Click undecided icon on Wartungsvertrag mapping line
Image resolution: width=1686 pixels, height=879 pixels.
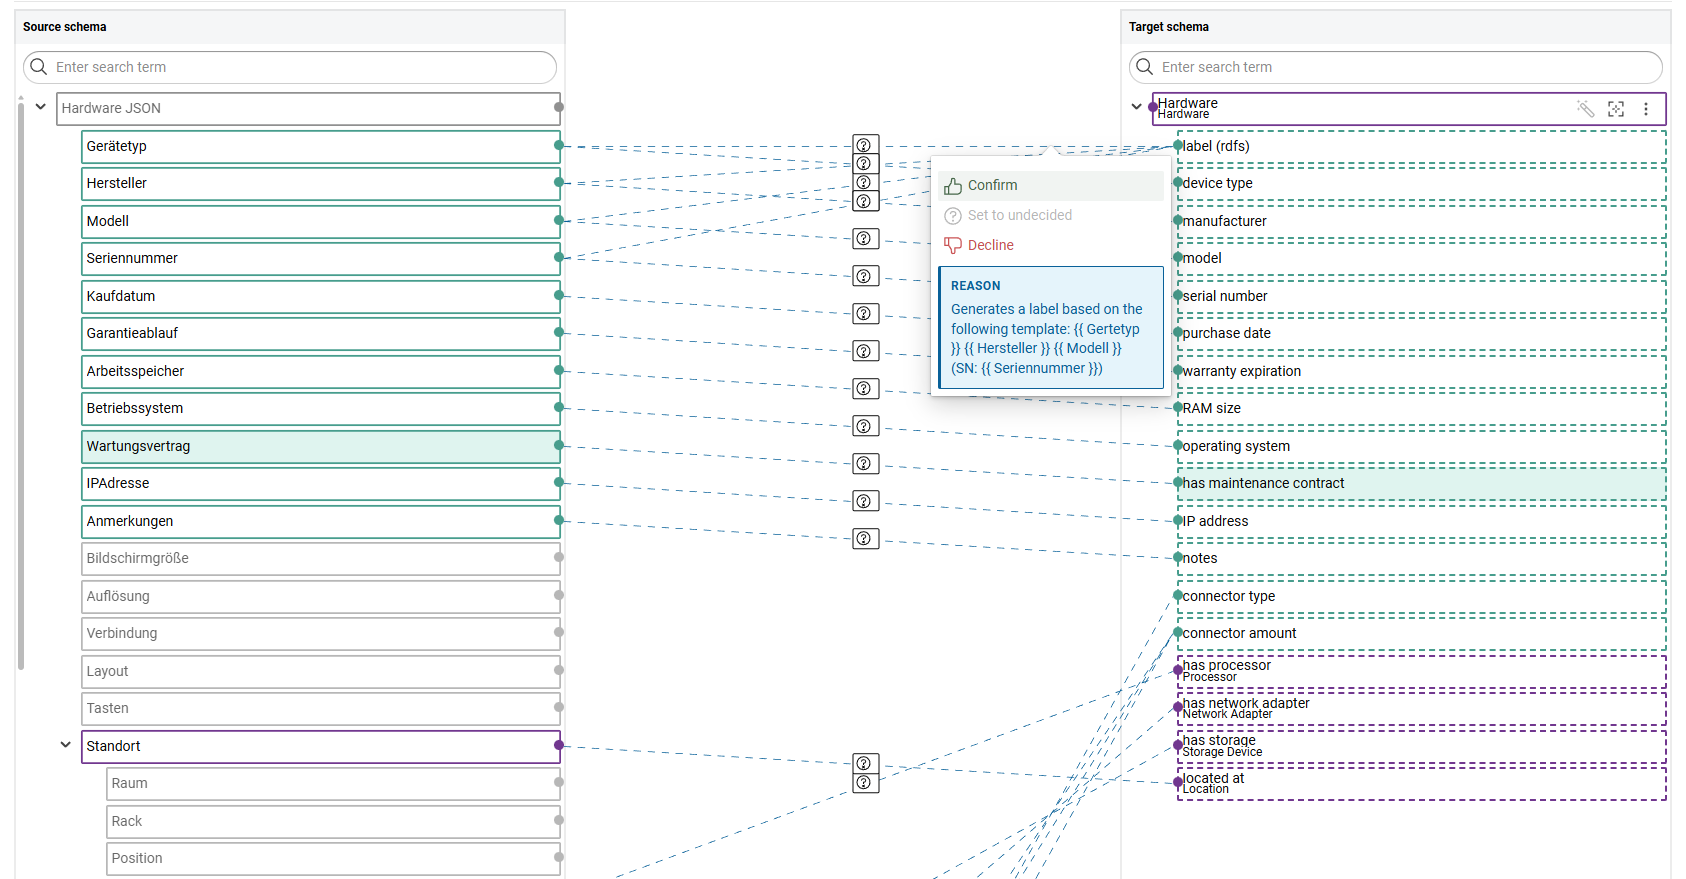[865, 464]
